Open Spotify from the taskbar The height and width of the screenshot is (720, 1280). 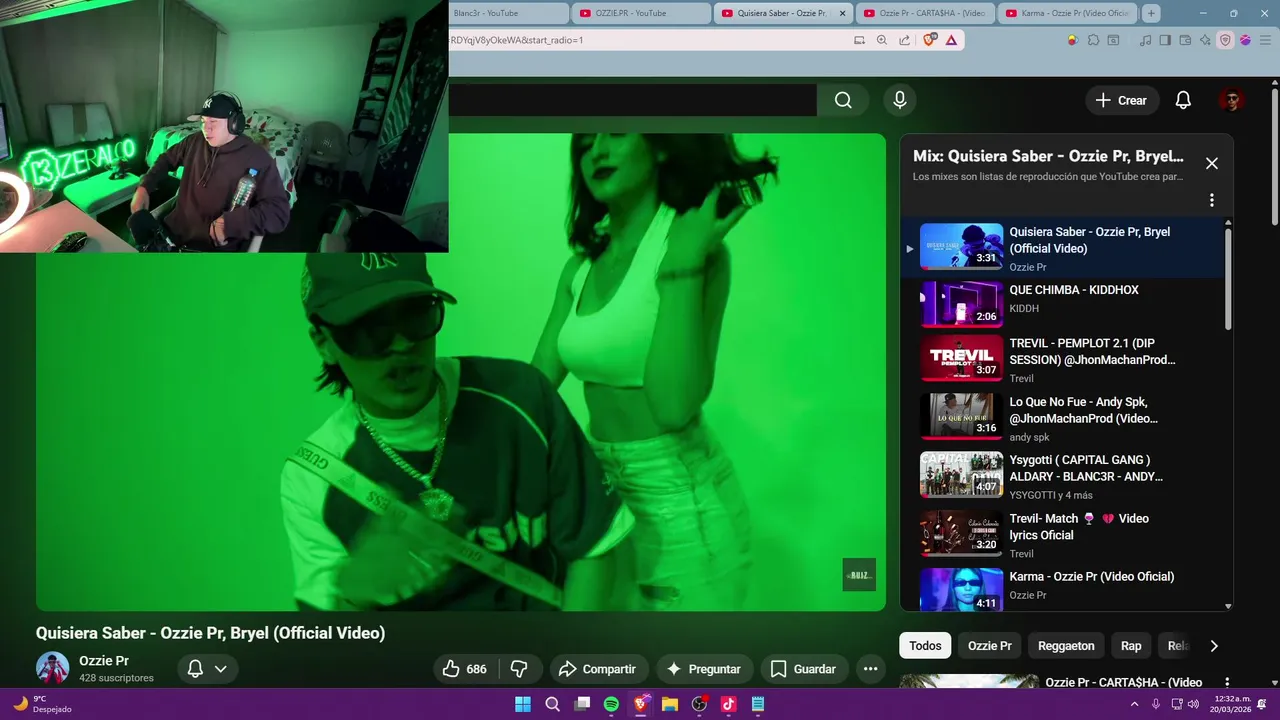pos(611,704)
